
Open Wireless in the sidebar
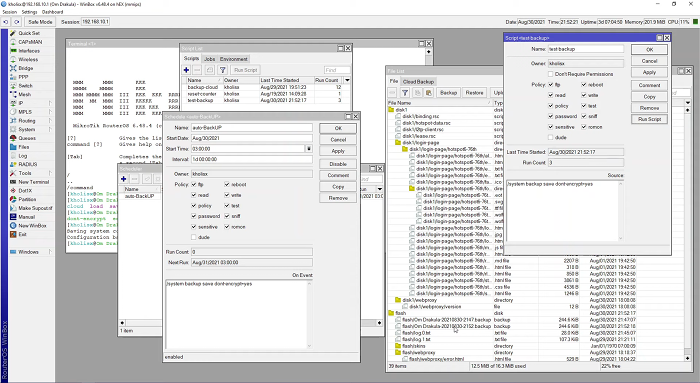(x=28, y=59)
